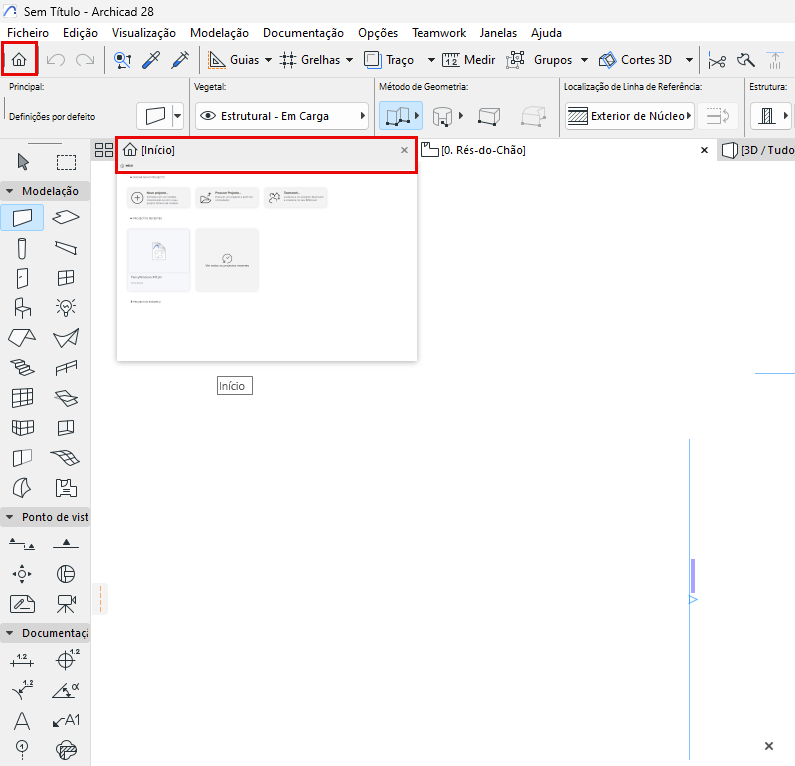Click the scissors trim icon in toolbar

point(717,61)
